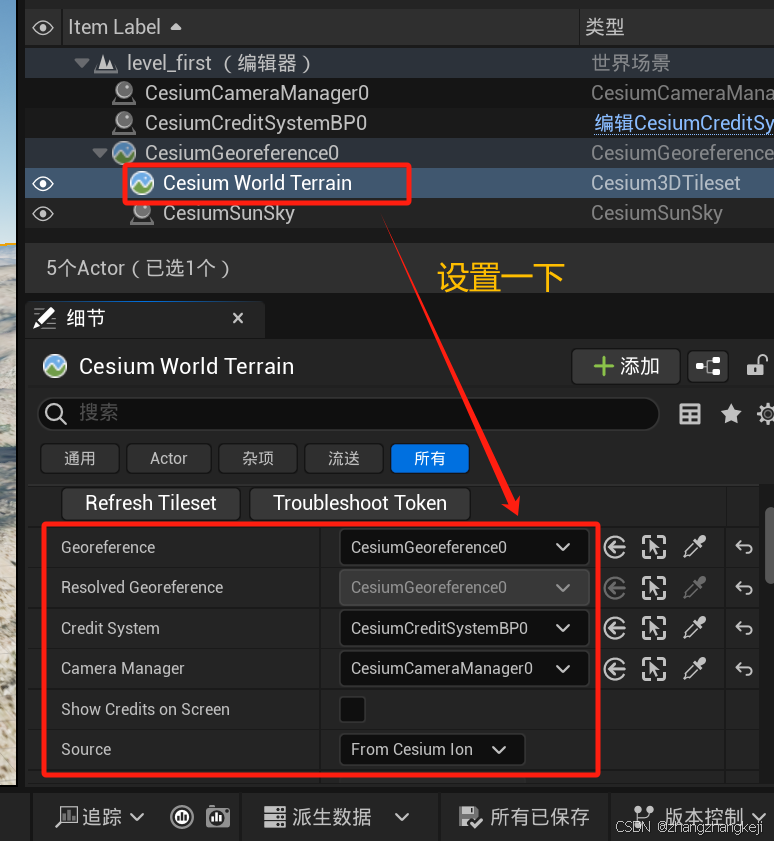The height and width of the screenshot is (841, 774).
Task: Toggle visibility of Cesium World Terrain
Action: (43, 184)
